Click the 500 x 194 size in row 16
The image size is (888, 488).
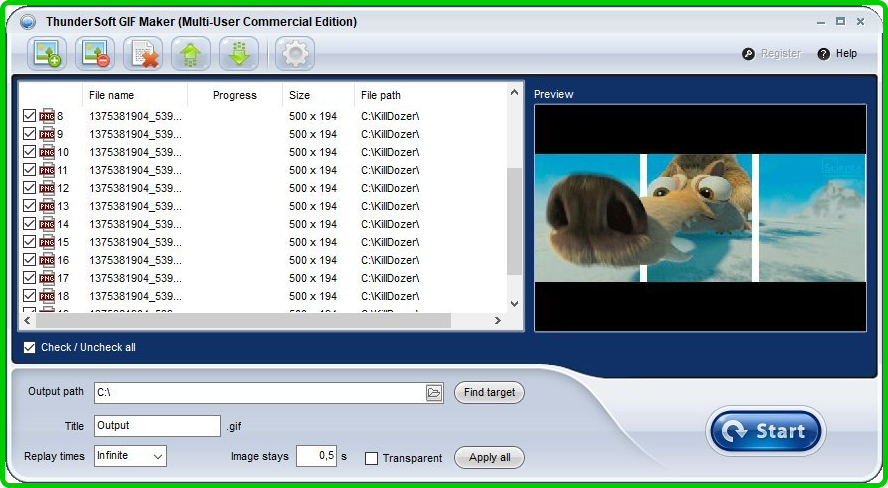(x=313, y=260)
